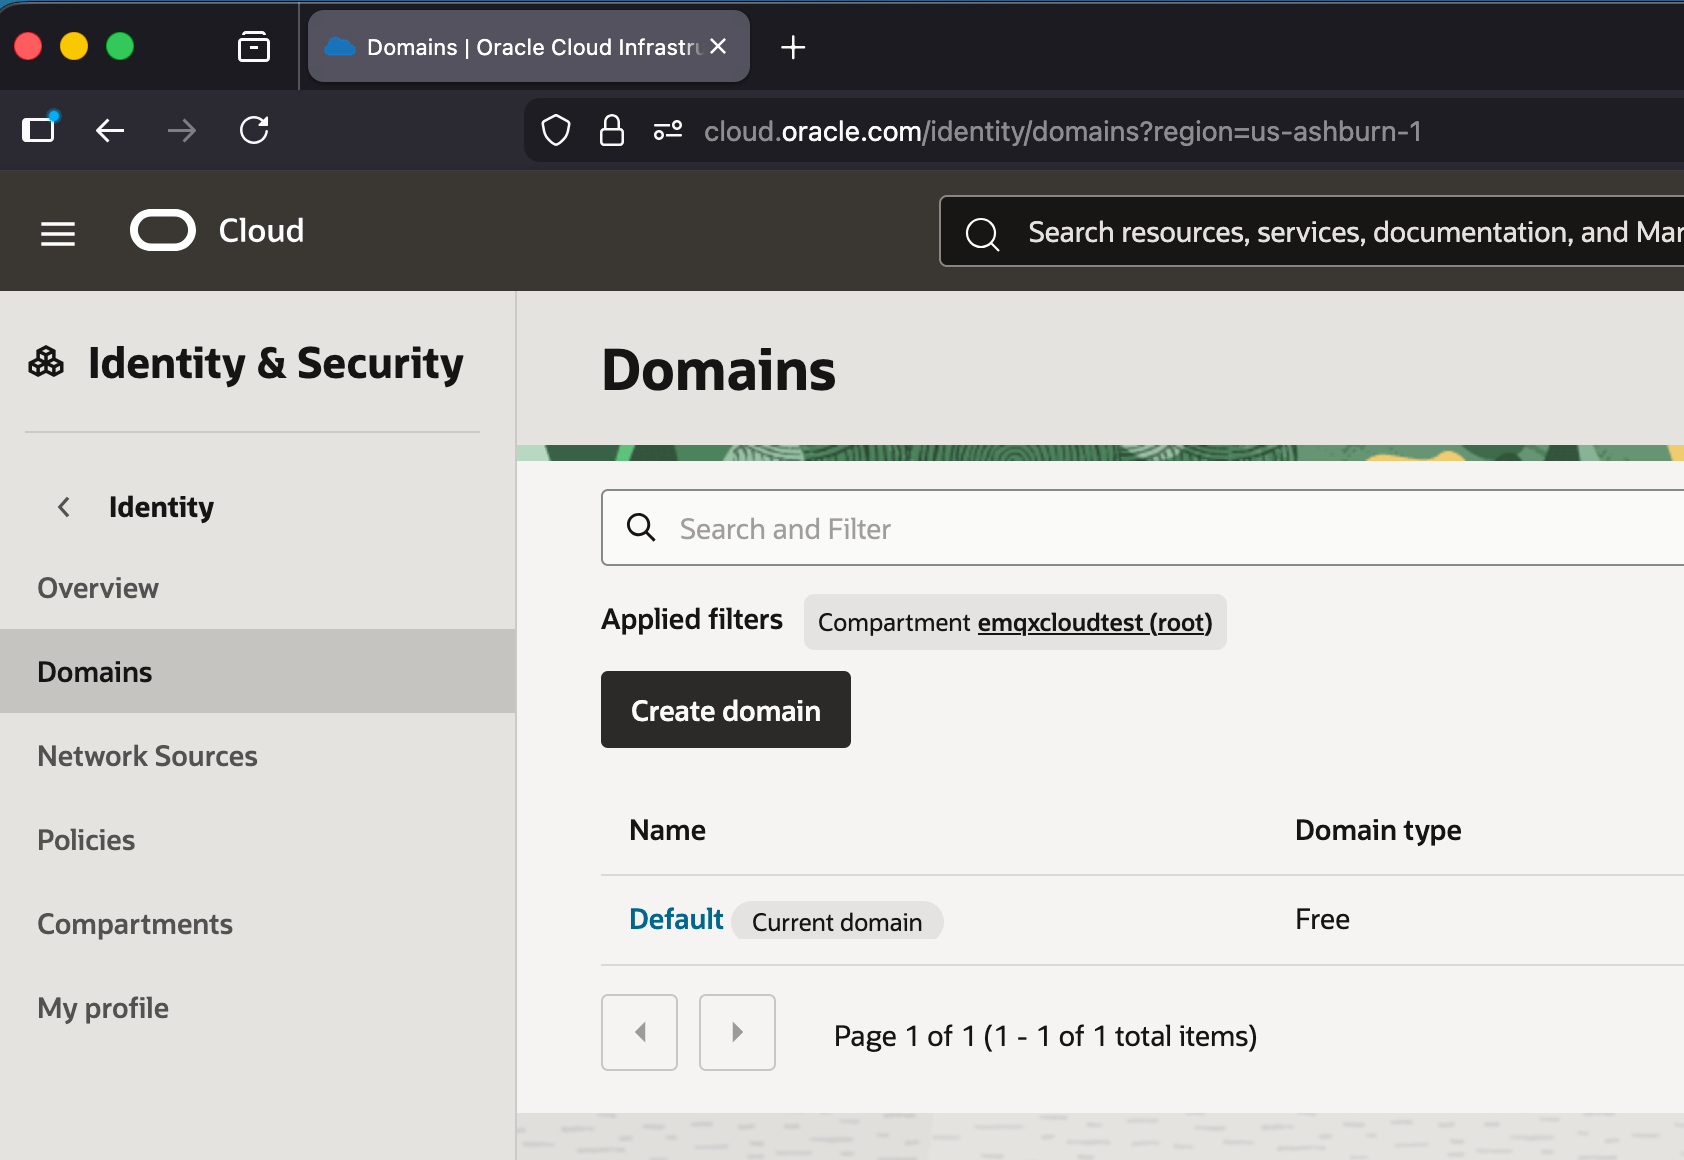Viewport: 1684px width, 1160px height.
Task: Click the magnifier icon in Search and Filter
Action: point(641,527)
